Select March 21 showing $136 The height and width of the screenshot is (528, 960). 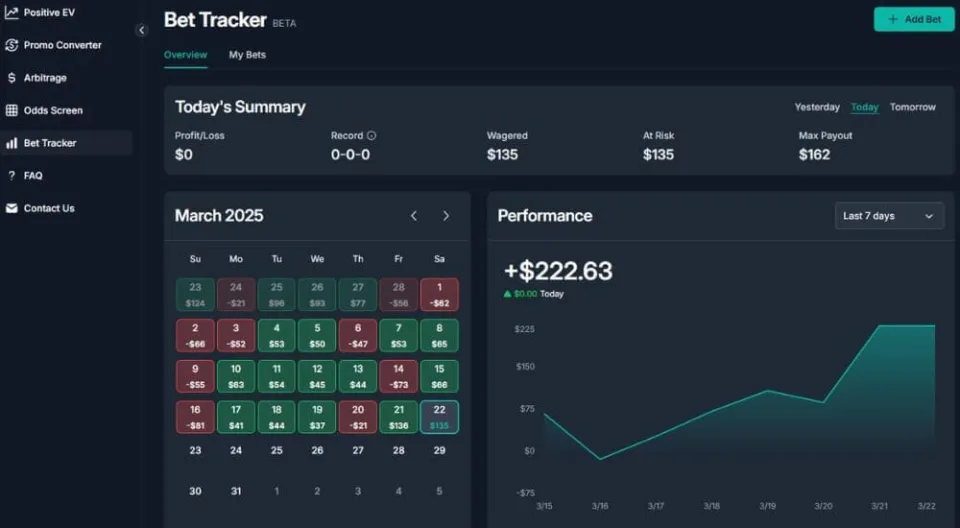pos(399,417)
